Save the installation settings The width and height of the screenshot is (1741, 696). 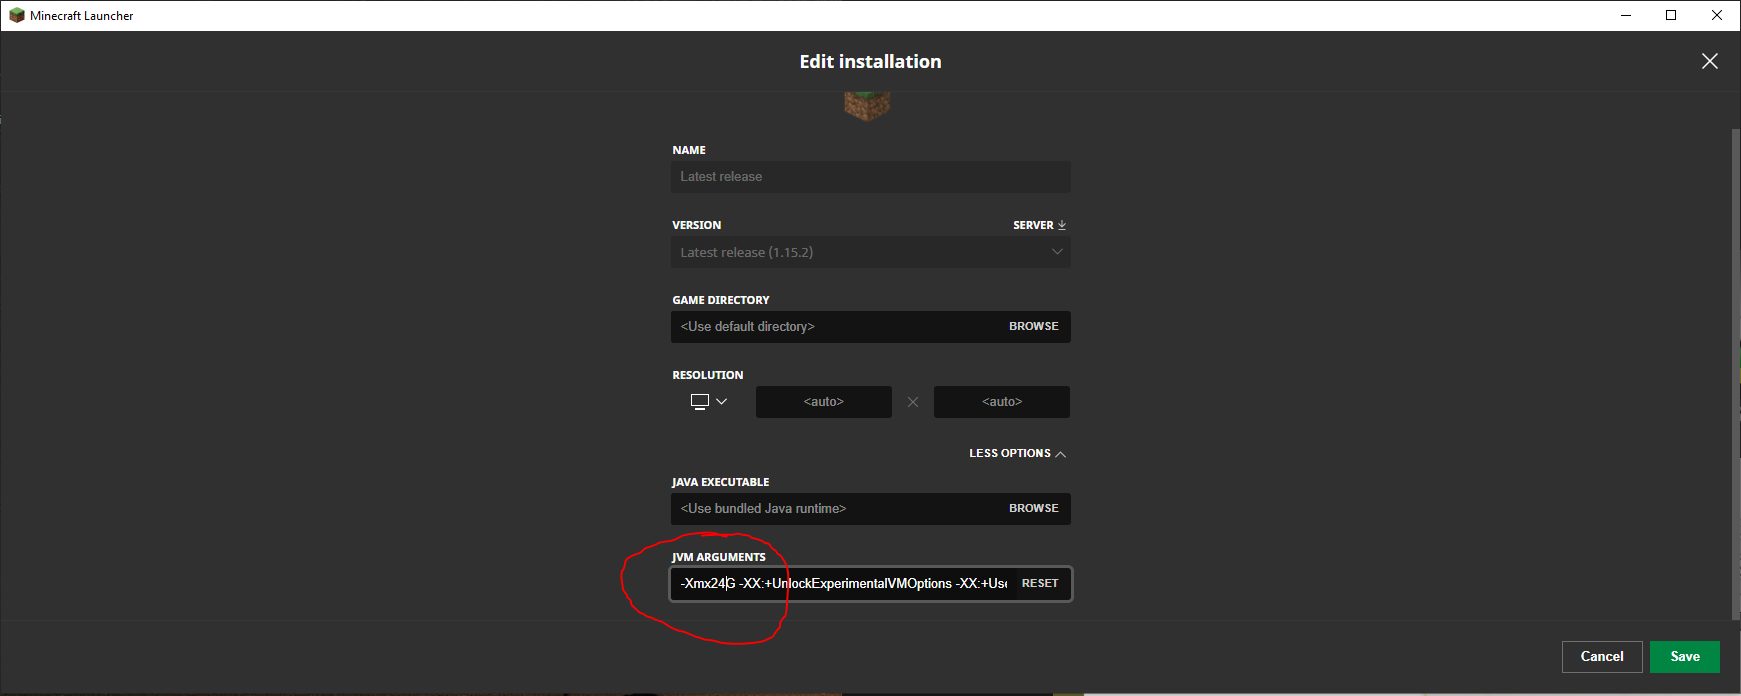click(1685, 657)
